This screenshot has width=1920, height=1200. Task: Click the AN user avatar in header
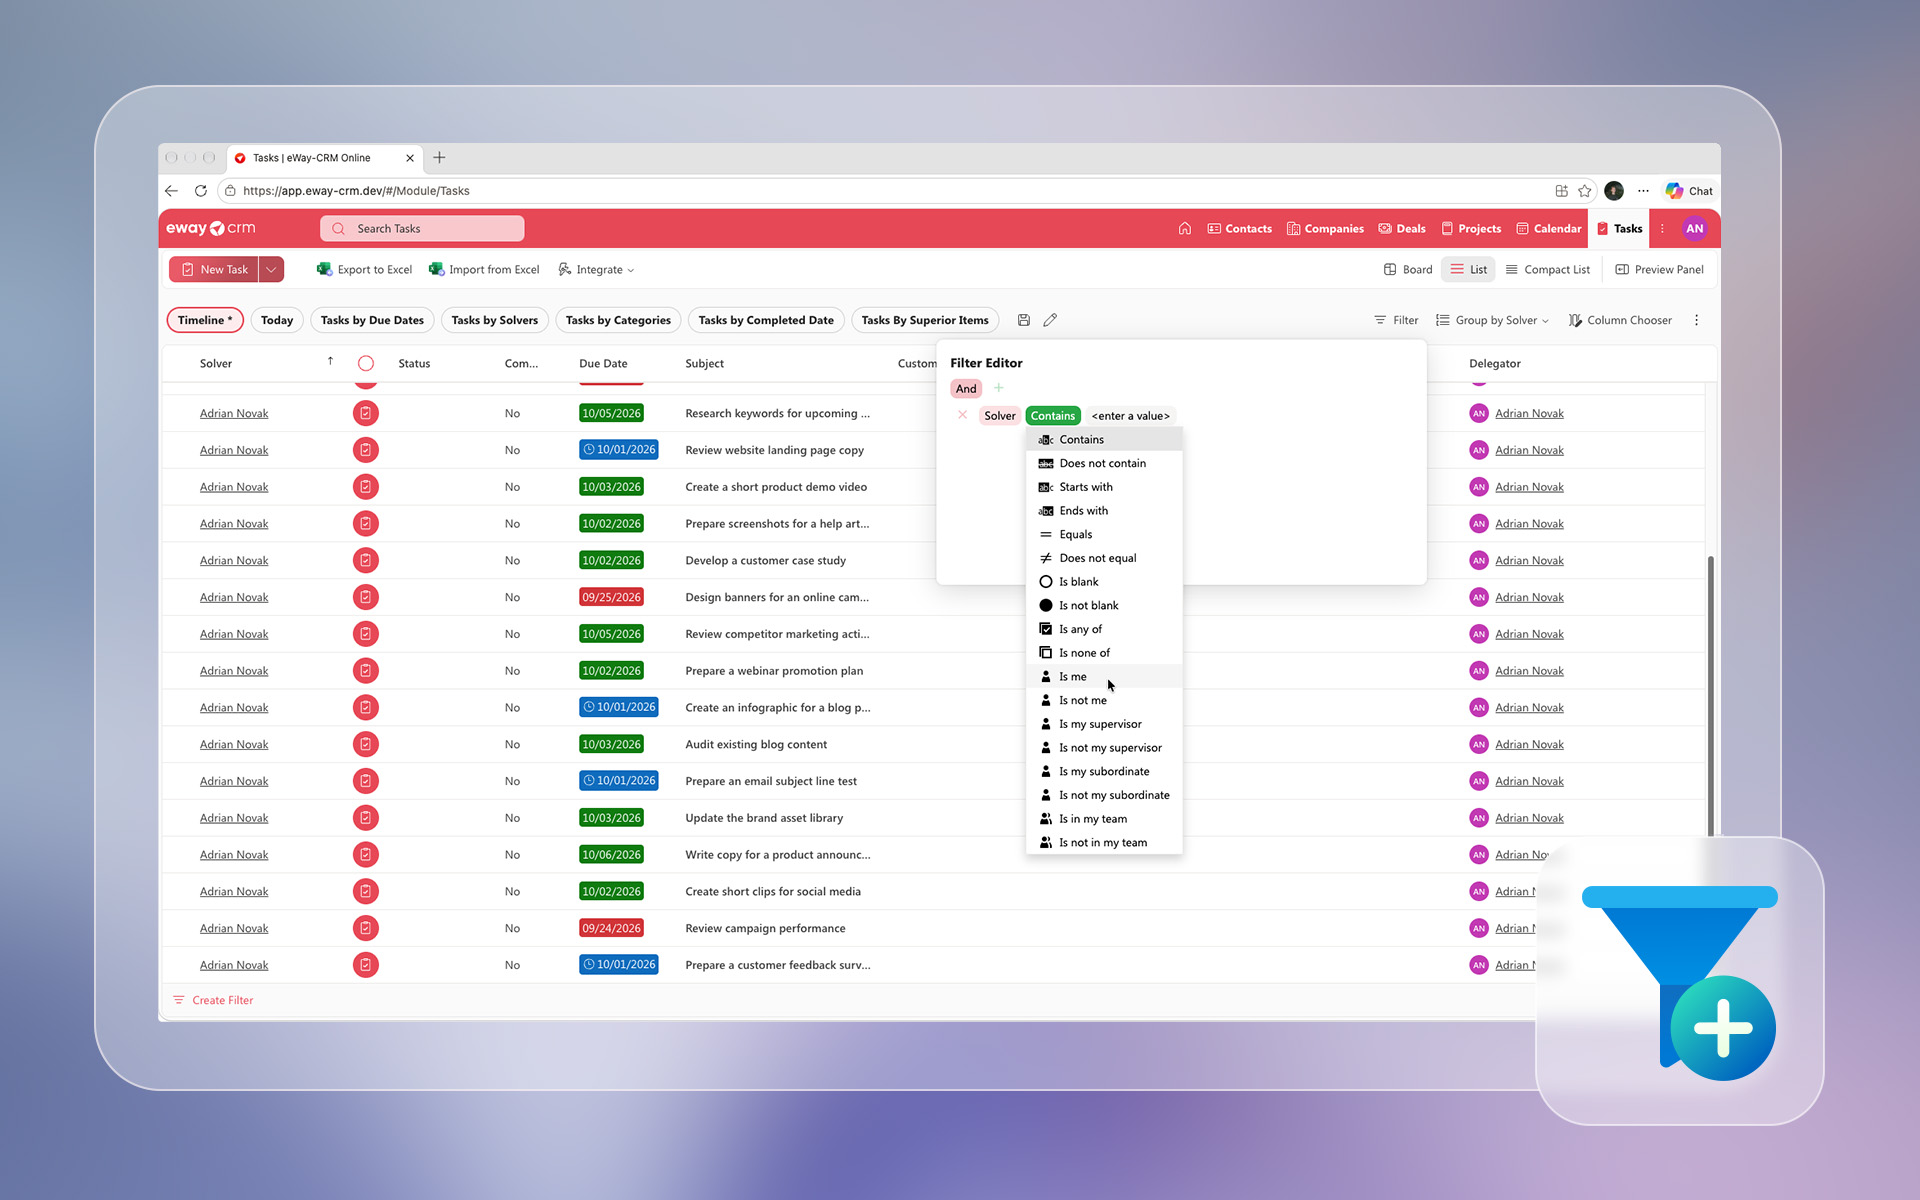pos(1694,228)
